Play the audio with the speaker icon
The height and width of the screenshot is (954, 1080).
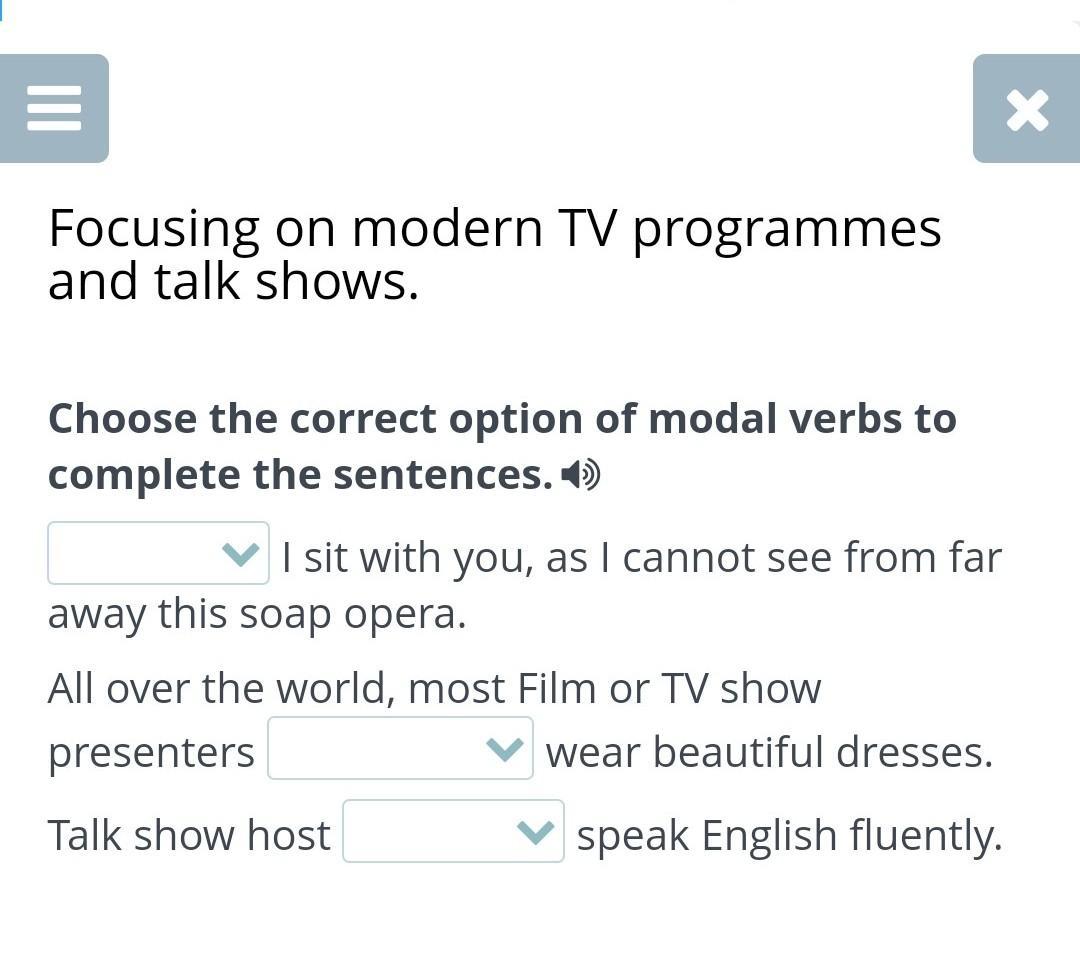[x=580, y=475]
